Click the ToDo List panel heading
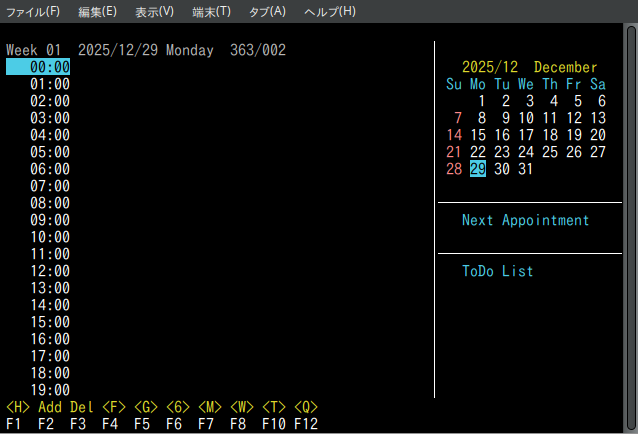The width and height of the screenshot is (638, 434). click(497, 271)
